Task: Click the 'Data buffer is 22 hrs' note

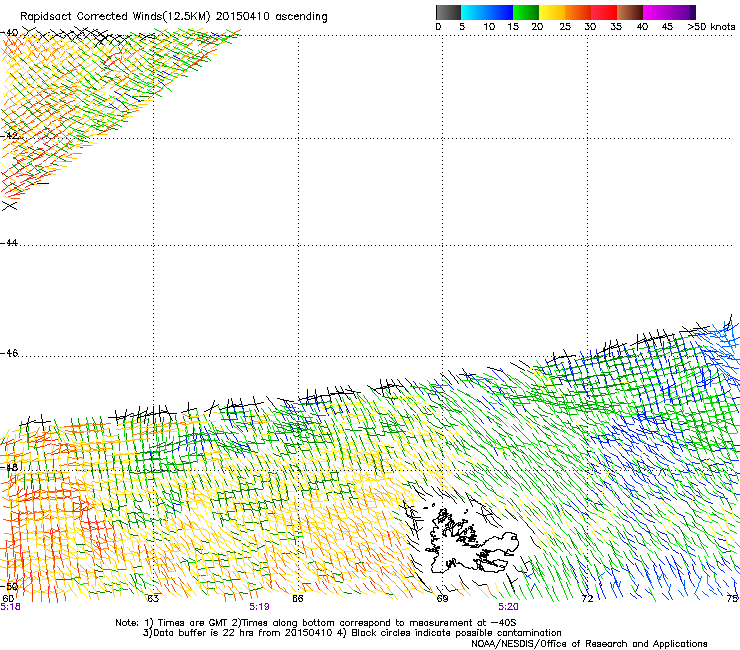Action: pos(352,633)
